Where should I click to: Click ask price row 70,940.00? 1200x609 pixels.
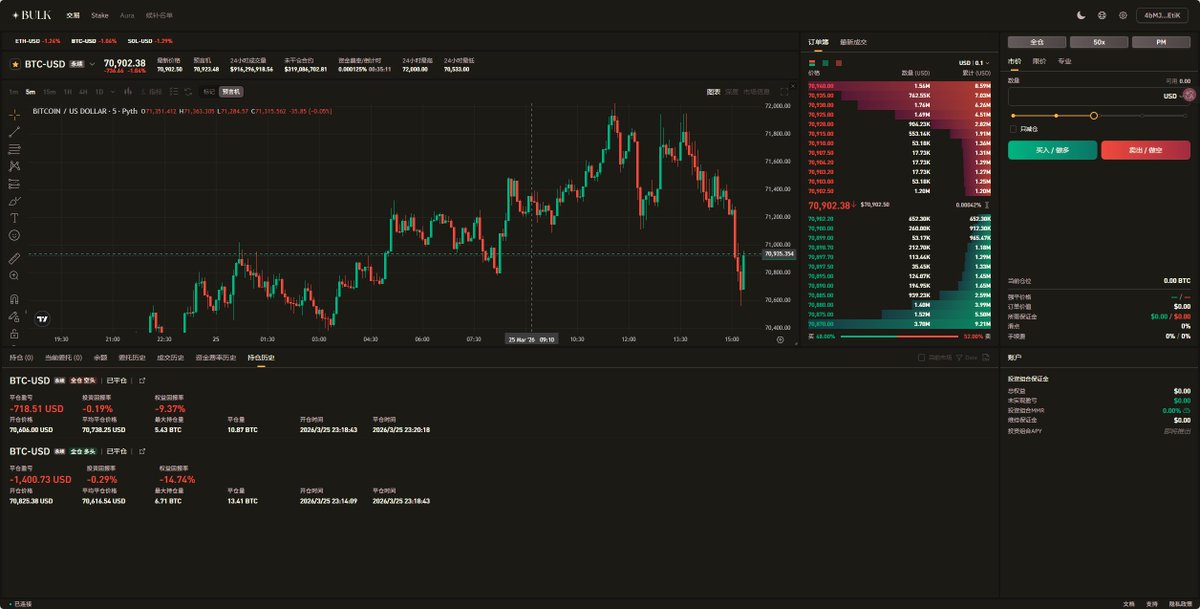tap(899, 86)
